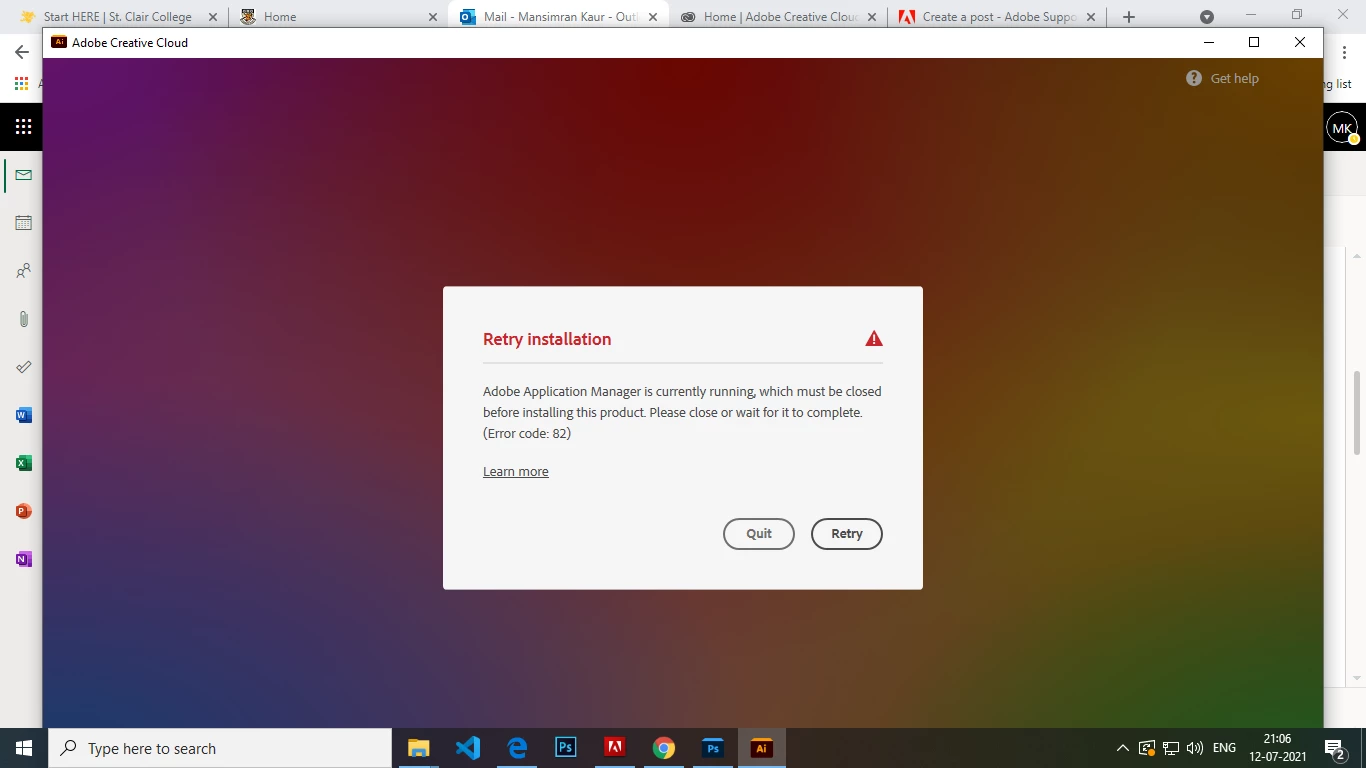The width and height of the screenshot is (1366, 768).
Task: Open the first Photoshop taskbar icon
Action: 565,748
